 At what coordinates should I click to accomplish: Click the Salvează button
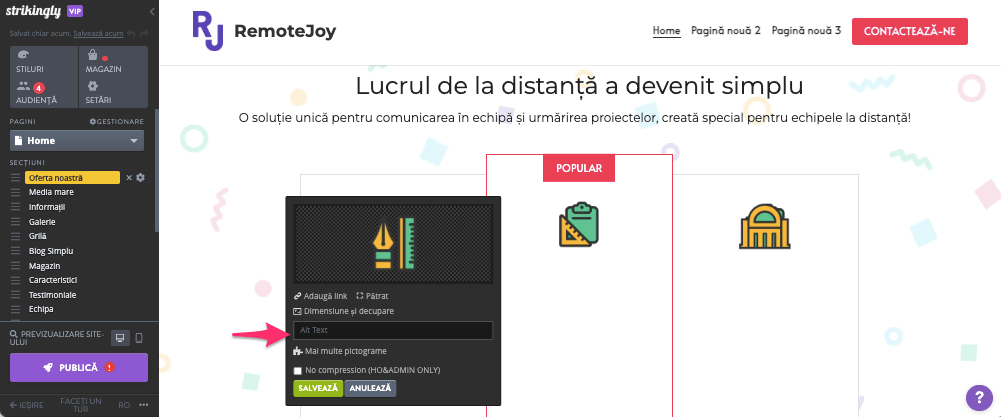[318, 388]
